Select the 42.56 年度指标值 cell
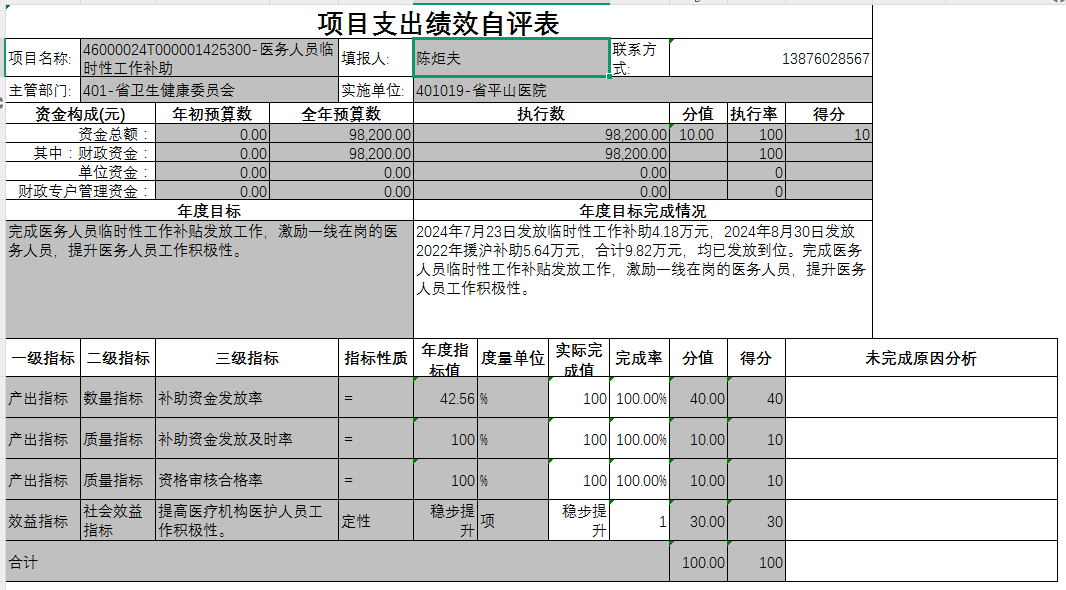Image resolution: width=1066 pixels, height=590 pixels. (x=445, y=398)
